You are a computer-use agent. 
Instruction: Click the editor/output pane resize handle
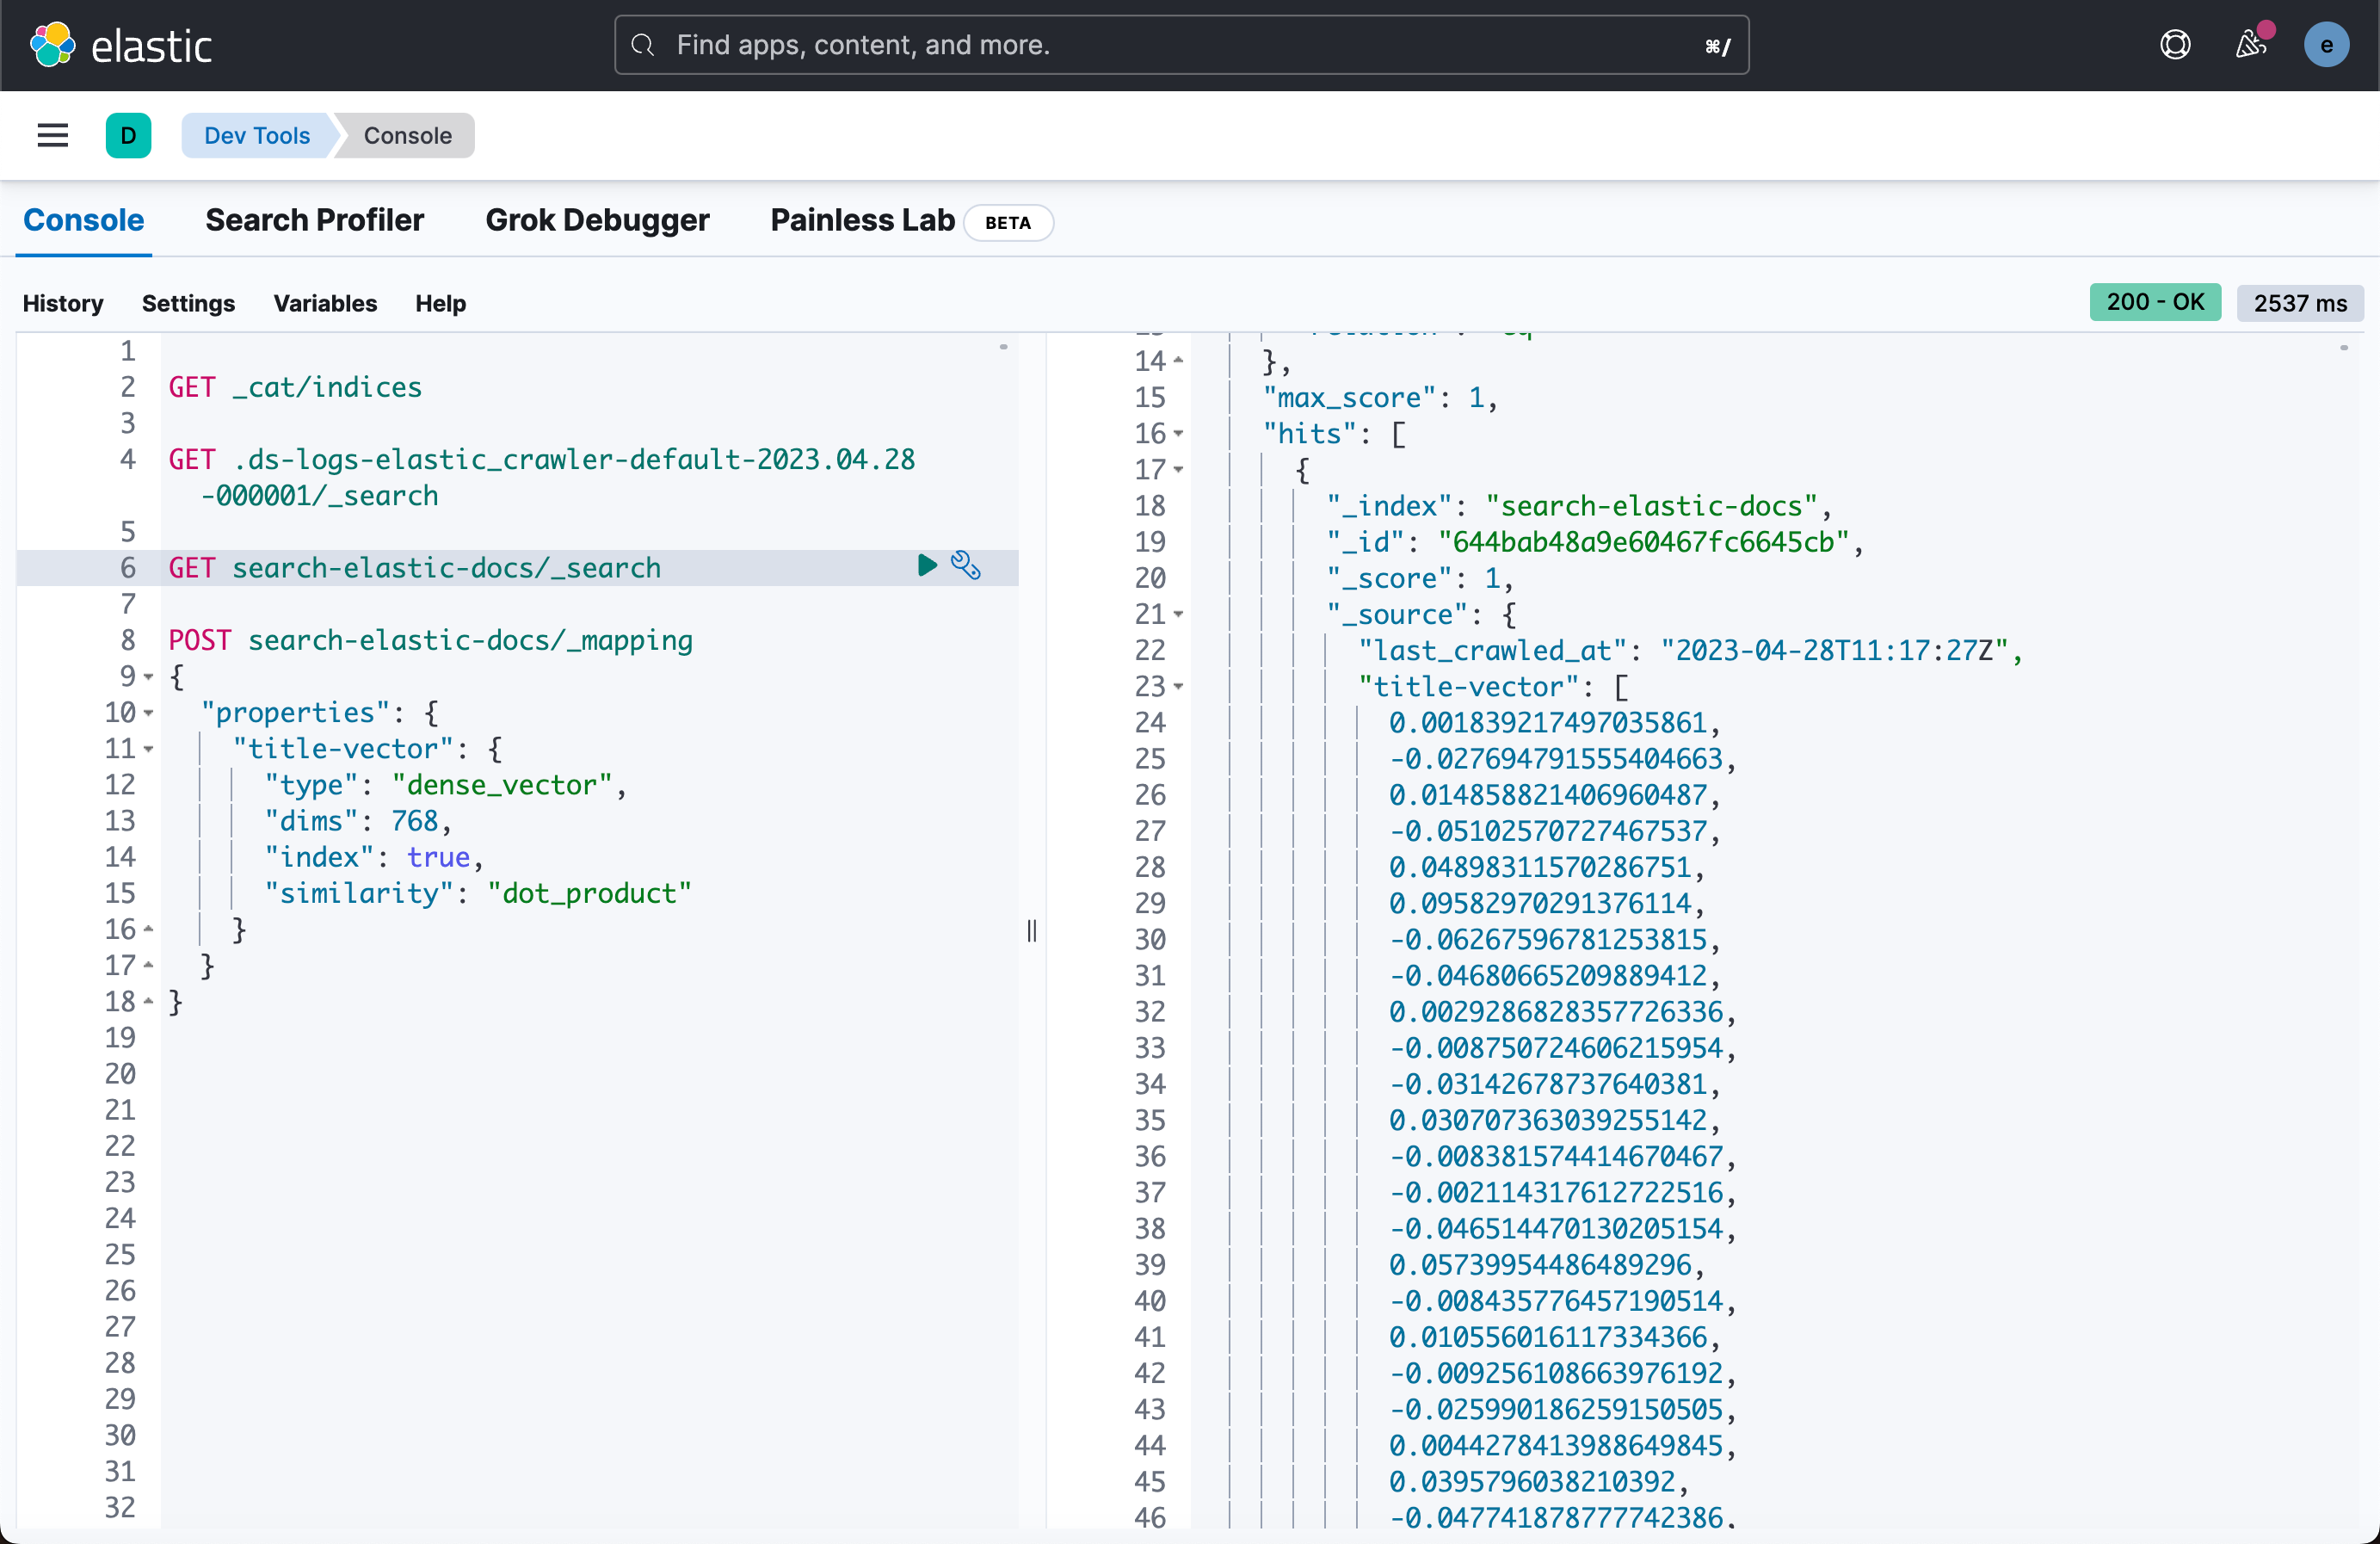coord(1032,930)
